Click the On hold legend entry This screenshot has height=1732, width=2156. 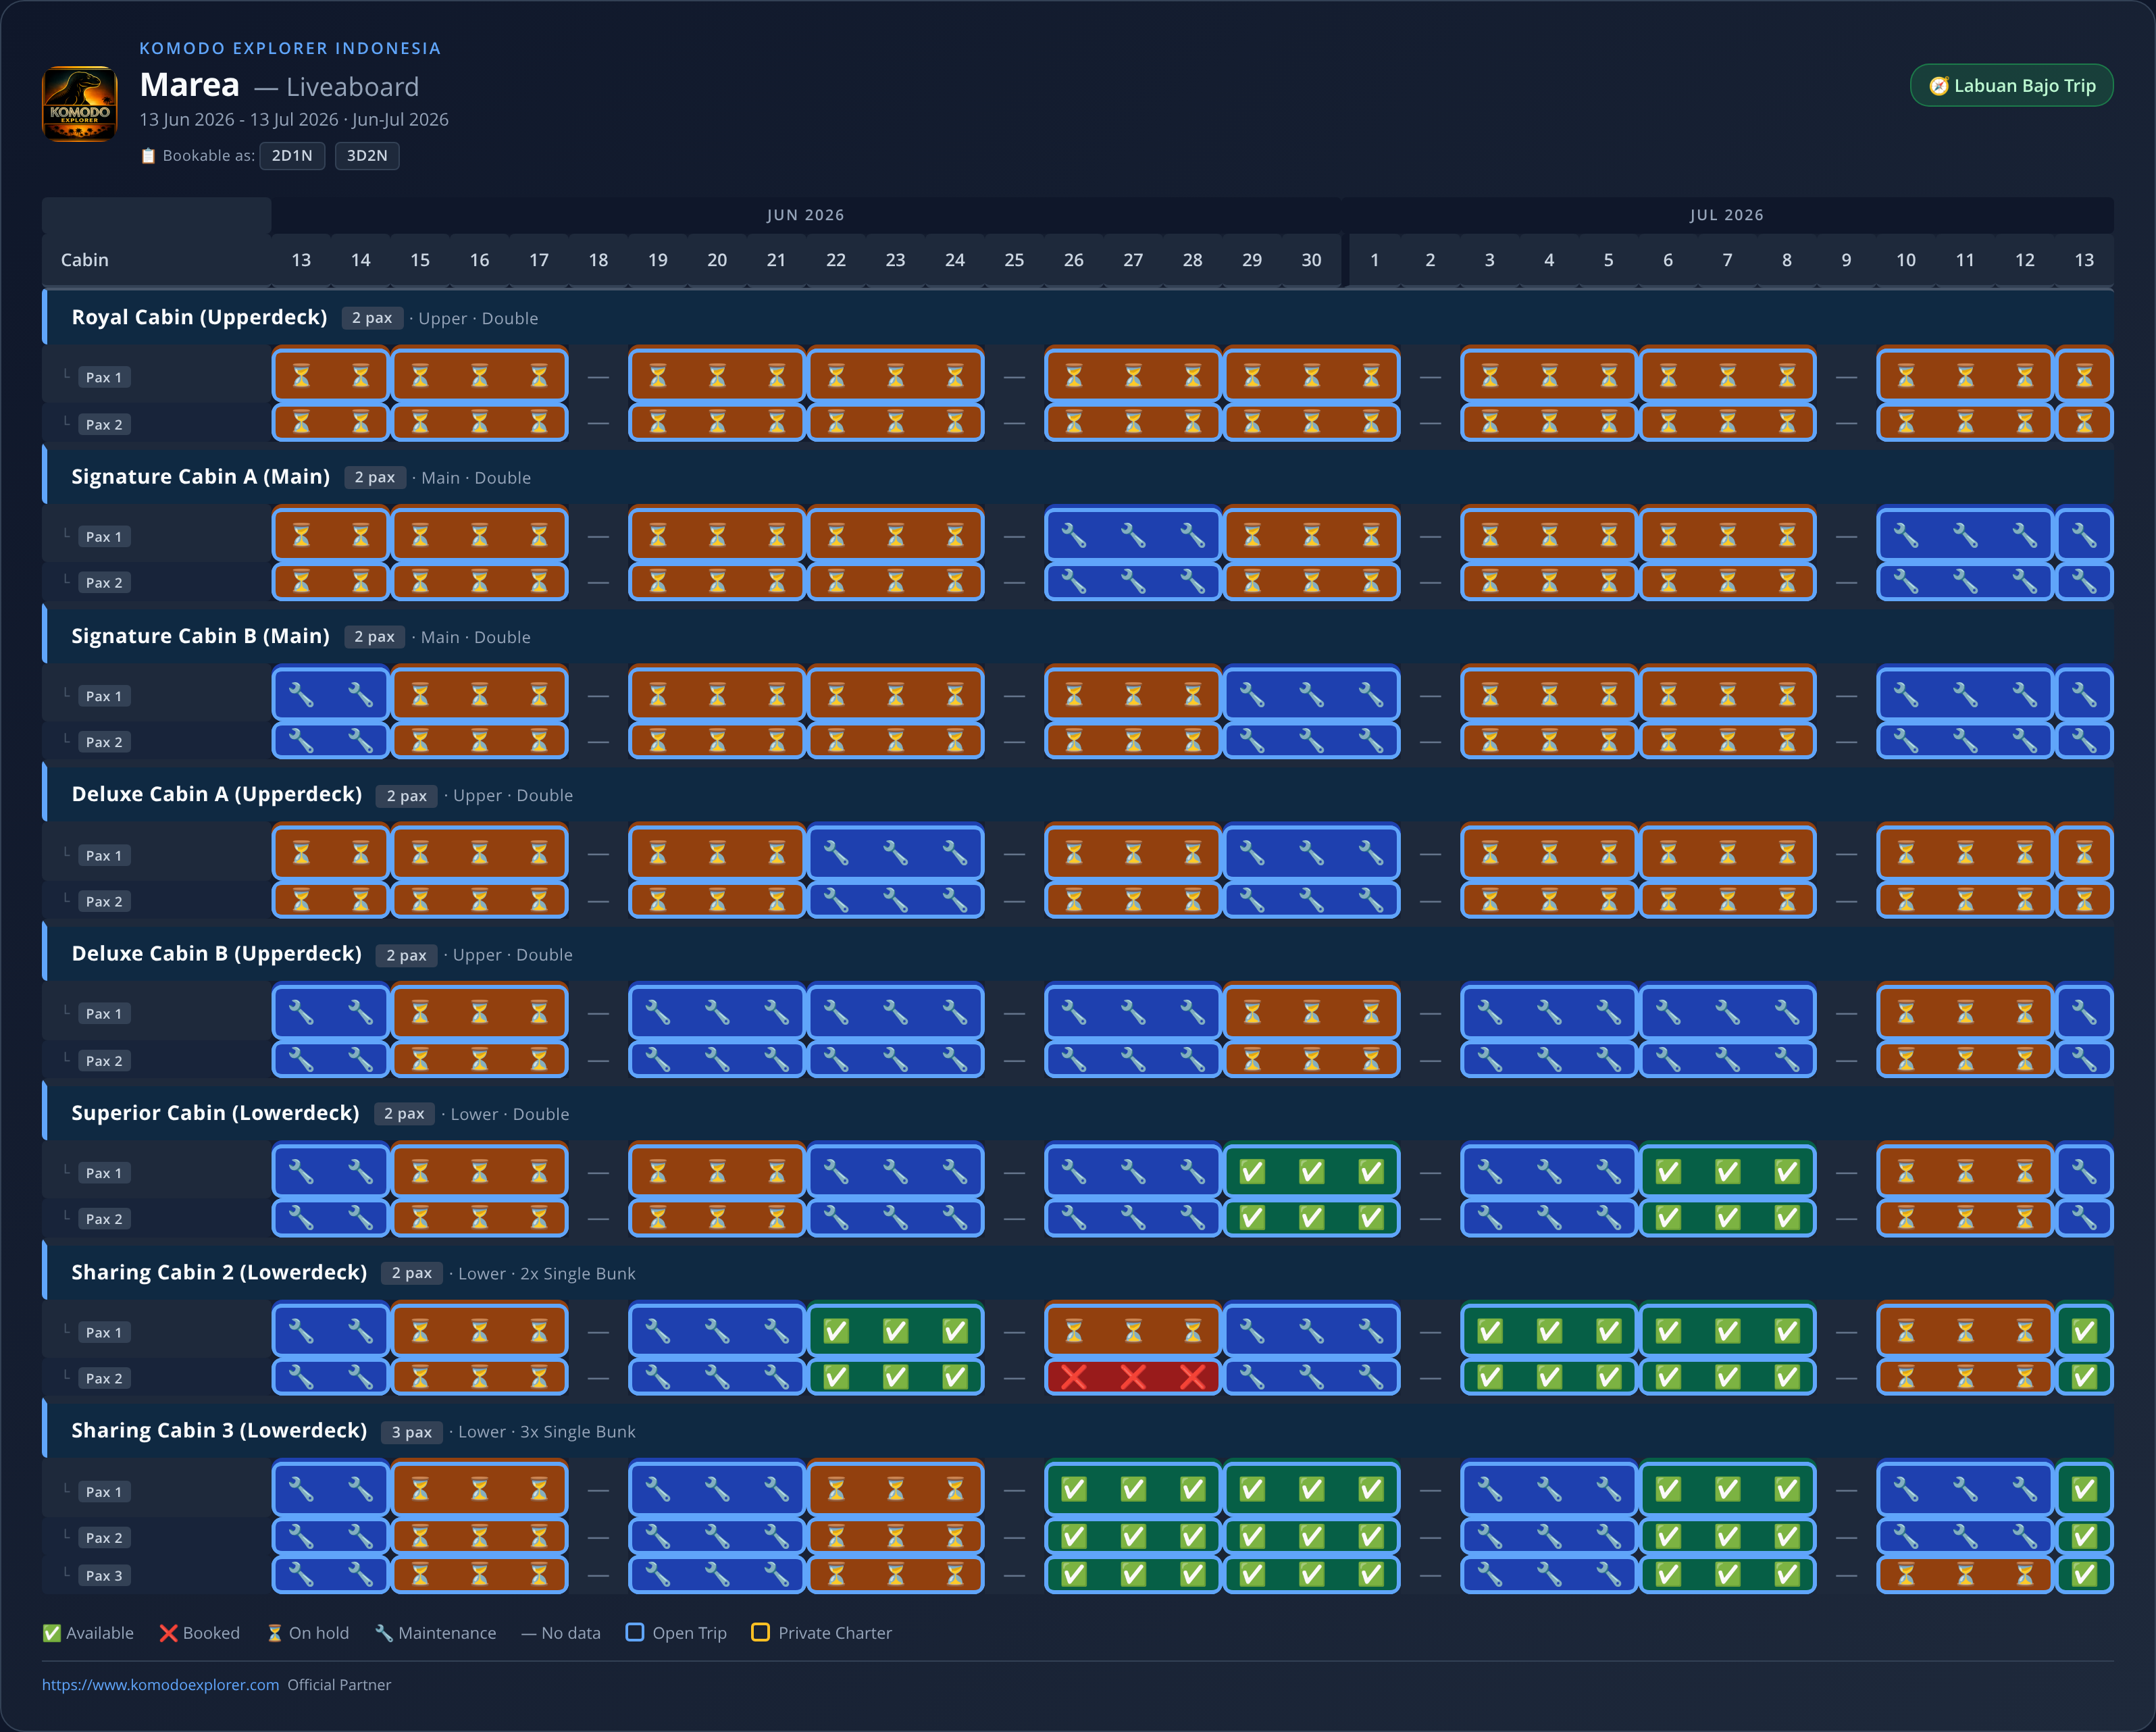tap(308, 1633)
